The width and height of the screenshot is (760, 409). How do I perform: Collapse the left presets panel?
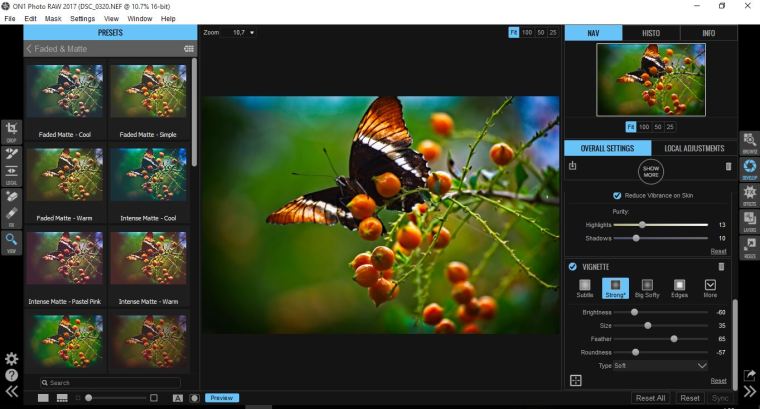coord(12,391)
